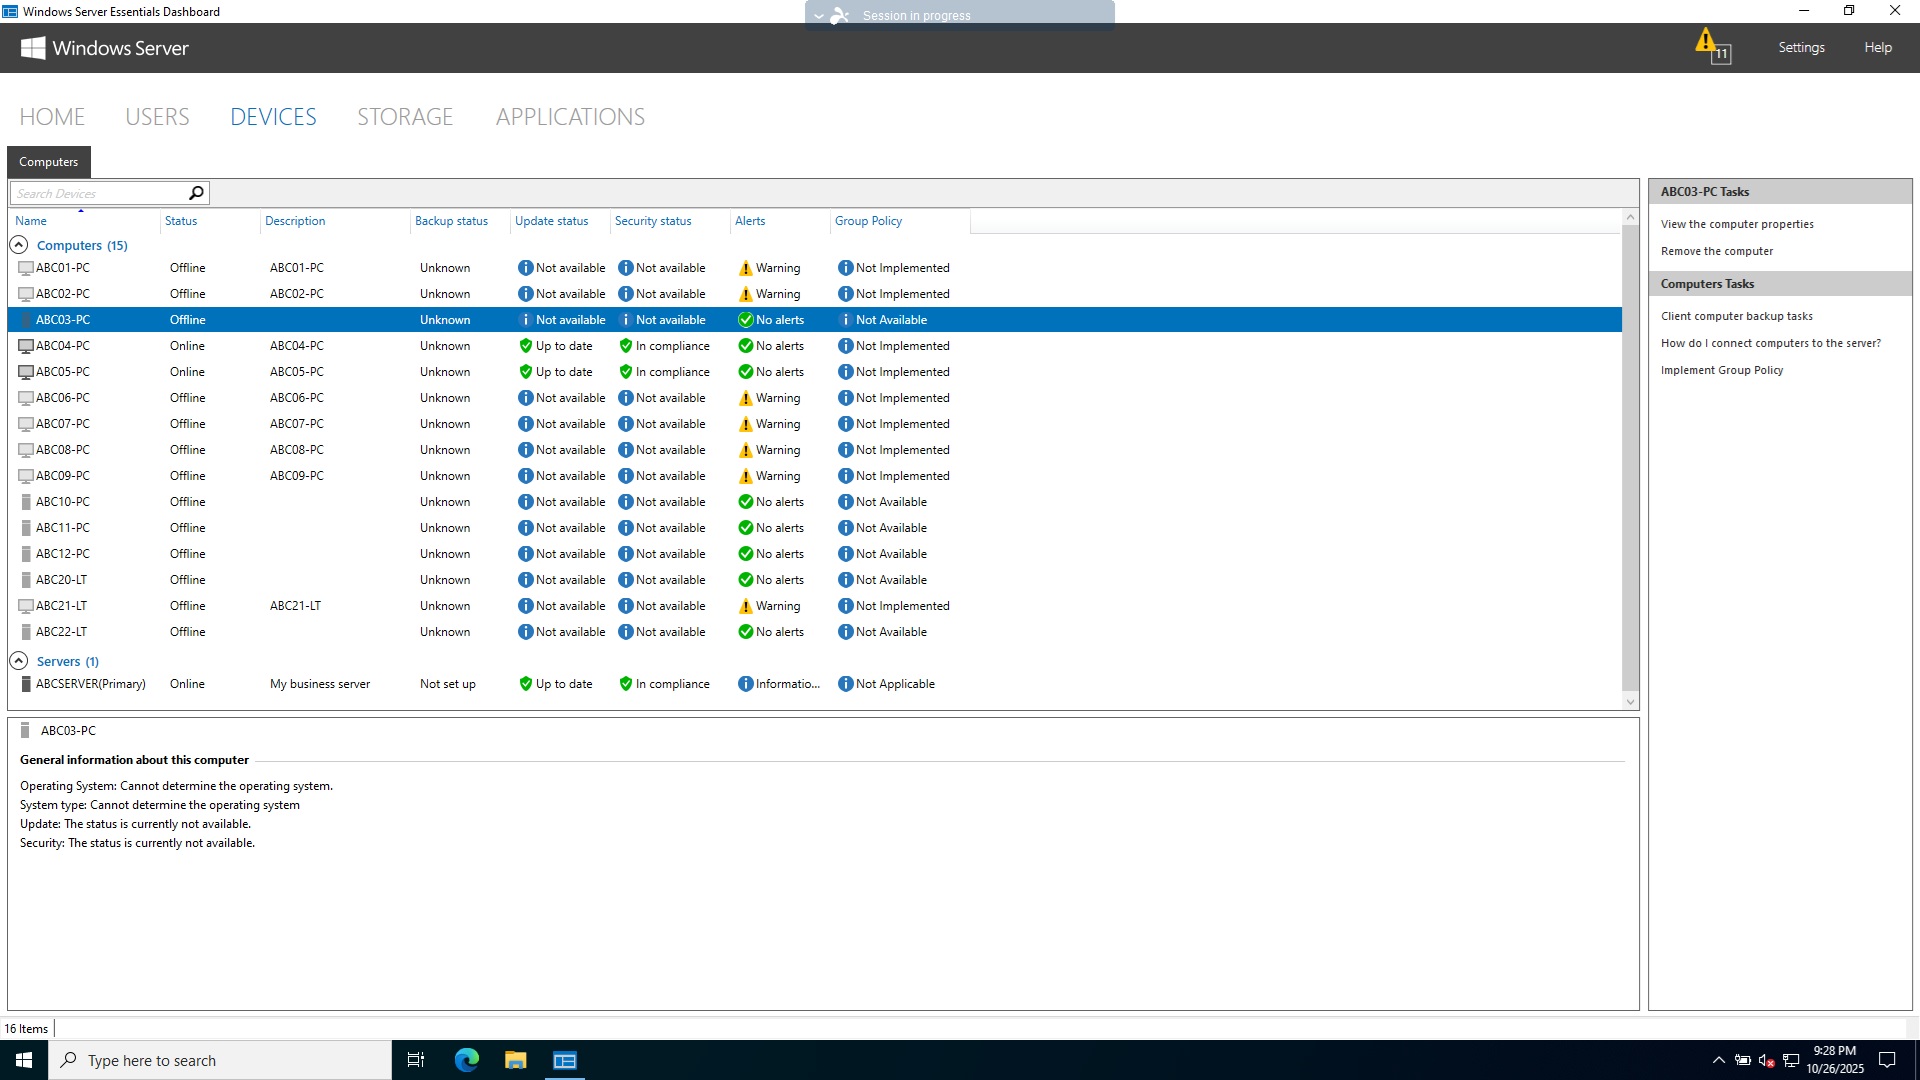Click the Warning alert icon for ABC02-PC
The image size is (1920, 1080).
tap(745, 294)
